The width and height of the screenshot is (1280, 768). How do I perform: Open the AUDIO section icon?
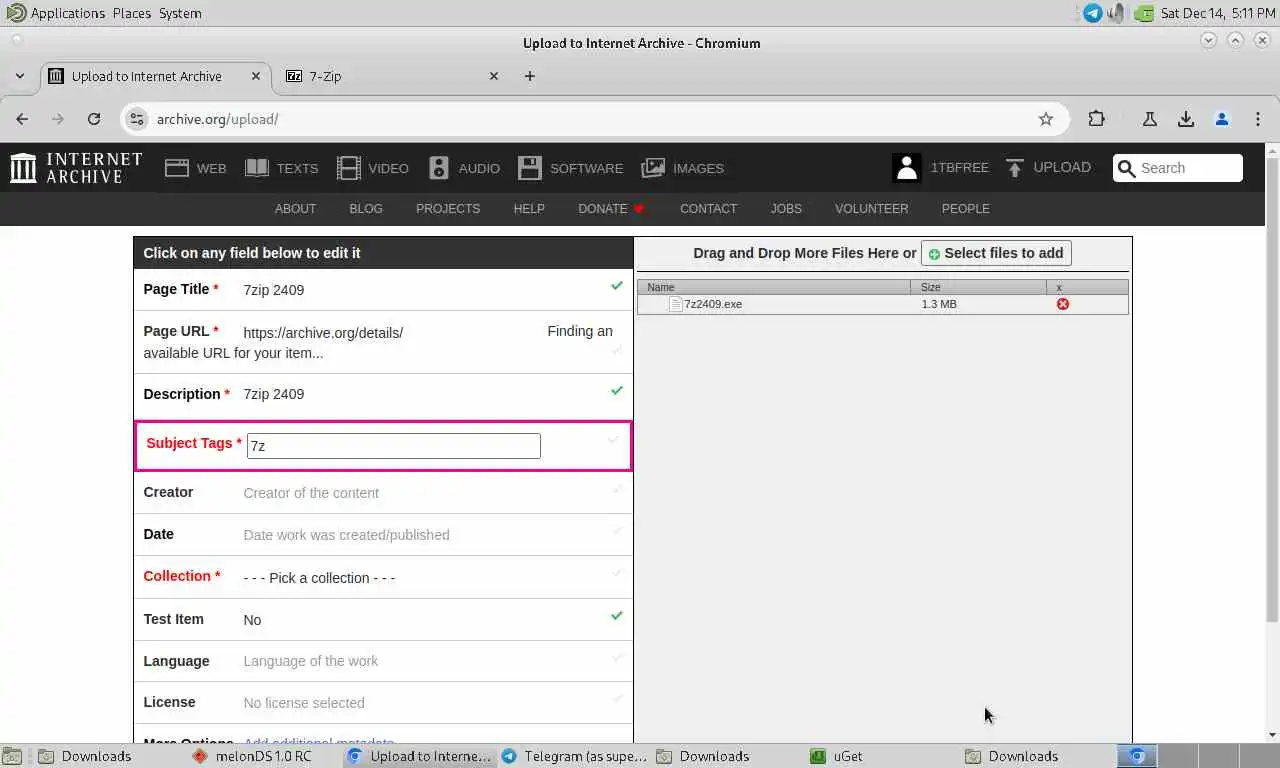pos(439,168)
